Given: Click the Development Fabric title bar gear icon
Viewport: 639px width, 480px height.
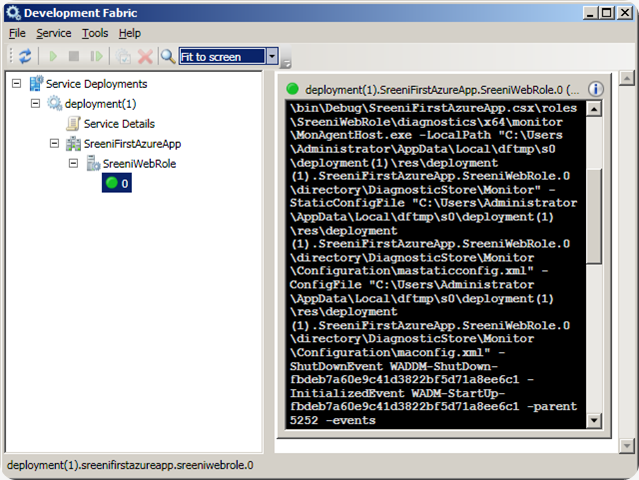Looking at the screenshot, I should [x=13, y=13].
